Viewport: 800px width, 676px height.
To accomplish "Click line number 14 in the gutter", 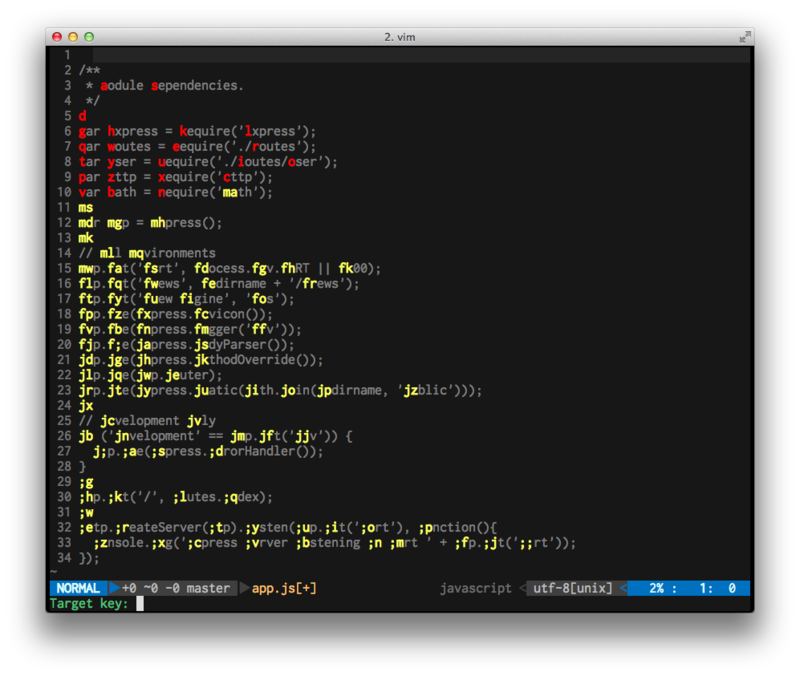I will click(x=64, y=253).
